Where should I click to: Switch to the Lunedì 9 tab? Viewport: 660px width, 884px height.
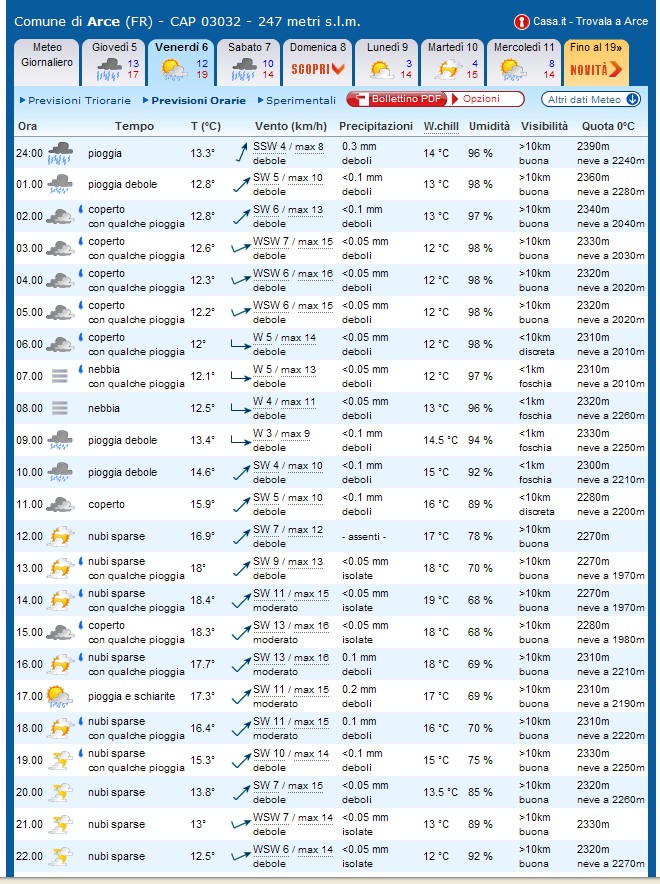tap(386, 62)
